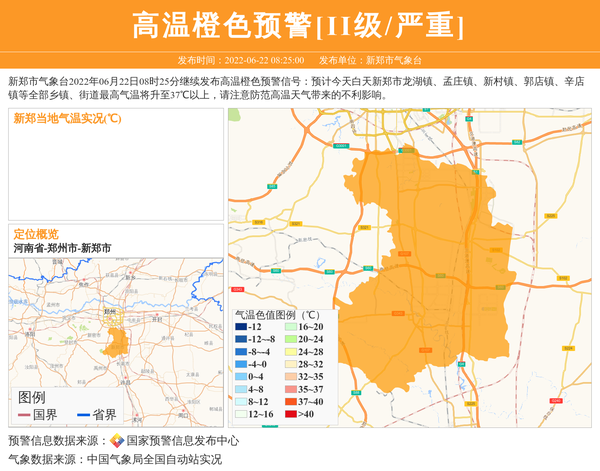Click the 0~4 light blue legend swatch
Screen dimensions: 600x471
point(240,377)
